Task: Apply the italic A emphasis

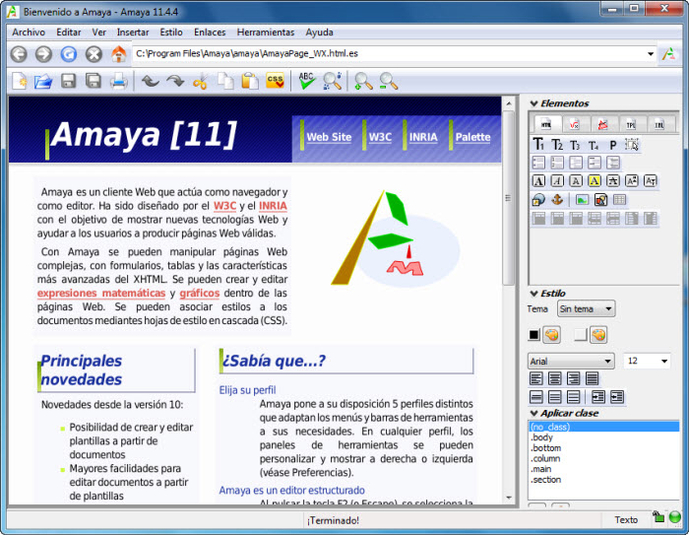Action: 557,181
